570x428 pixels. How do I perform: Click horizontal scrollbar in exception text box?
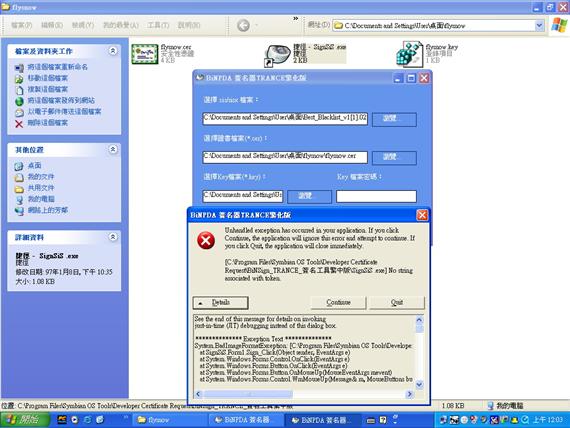304,394
